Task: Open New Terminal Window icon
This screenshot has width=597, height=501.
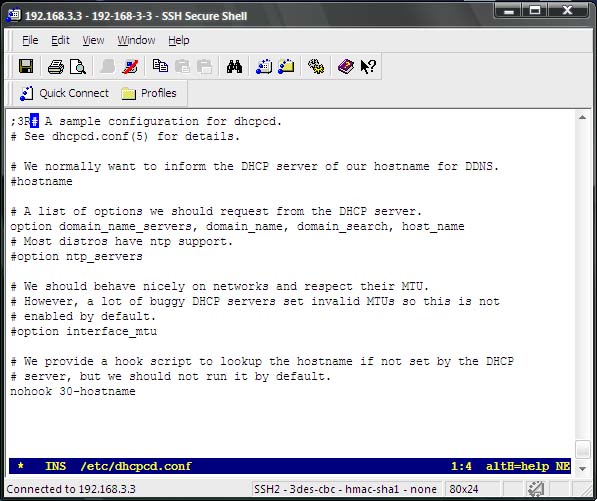Action: (264, 67)
